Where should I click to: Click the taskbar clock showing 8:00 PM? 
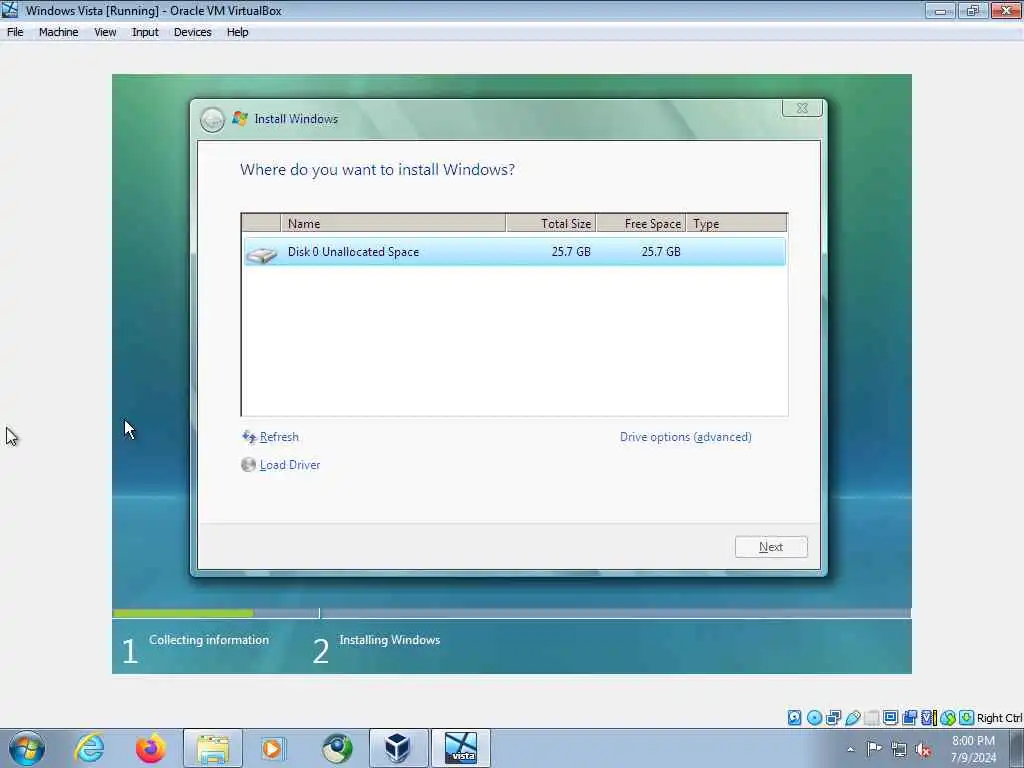click(x=973, y=749)
